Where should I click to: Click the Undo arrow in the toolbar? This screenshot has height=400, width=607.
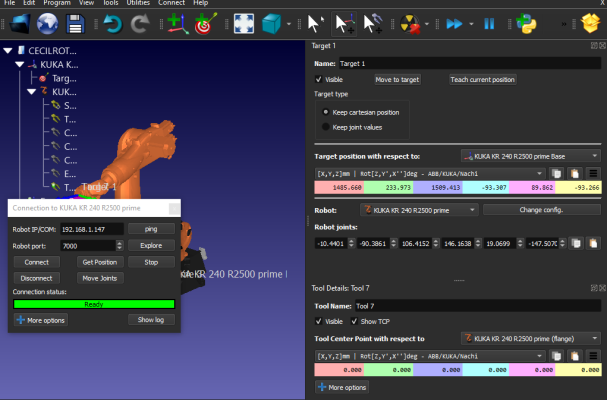tap(113, 21)
